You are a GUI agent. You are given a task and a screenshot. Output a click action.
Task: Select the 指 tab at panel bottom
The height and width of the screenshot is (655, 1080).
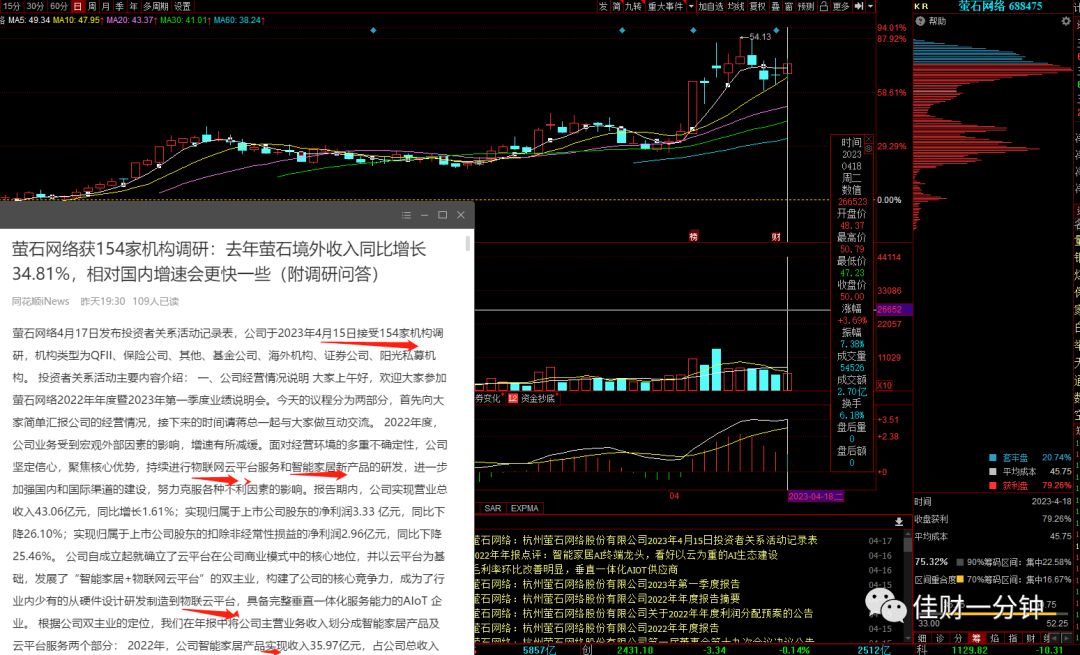tap(1013, 638)
